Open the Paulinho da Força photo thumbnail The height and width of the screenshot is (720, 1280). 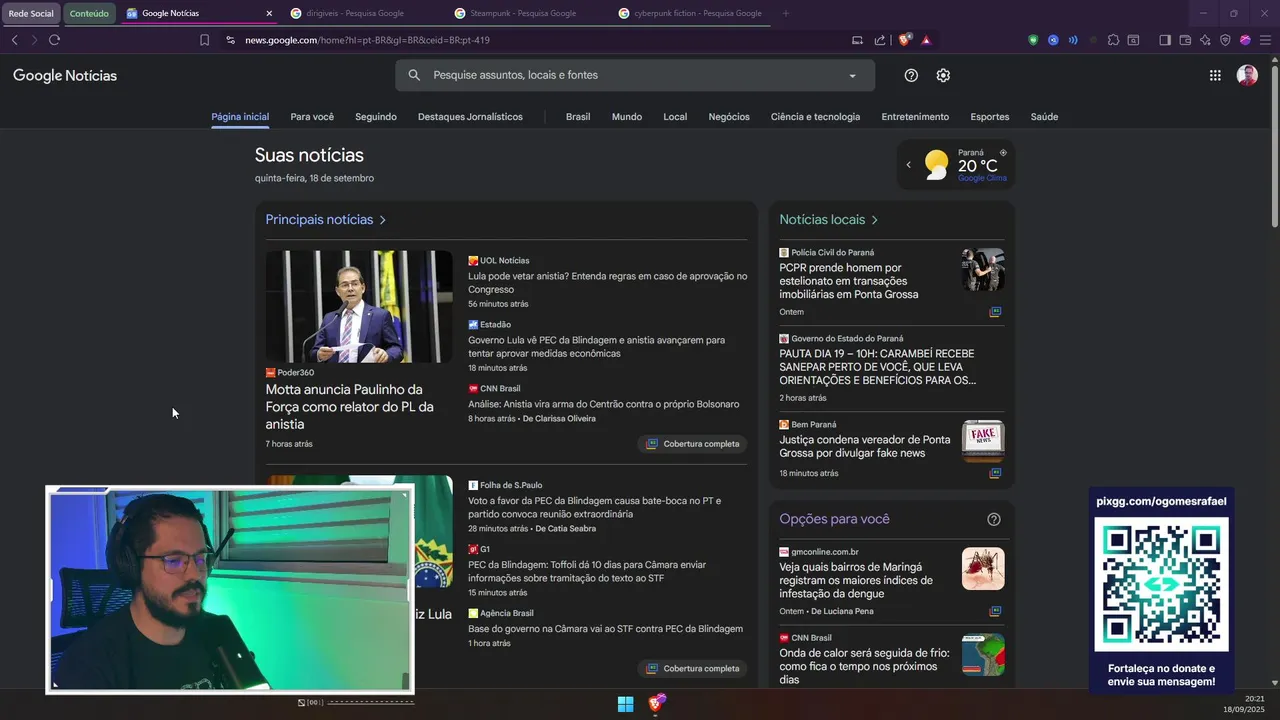click(359, 306)
